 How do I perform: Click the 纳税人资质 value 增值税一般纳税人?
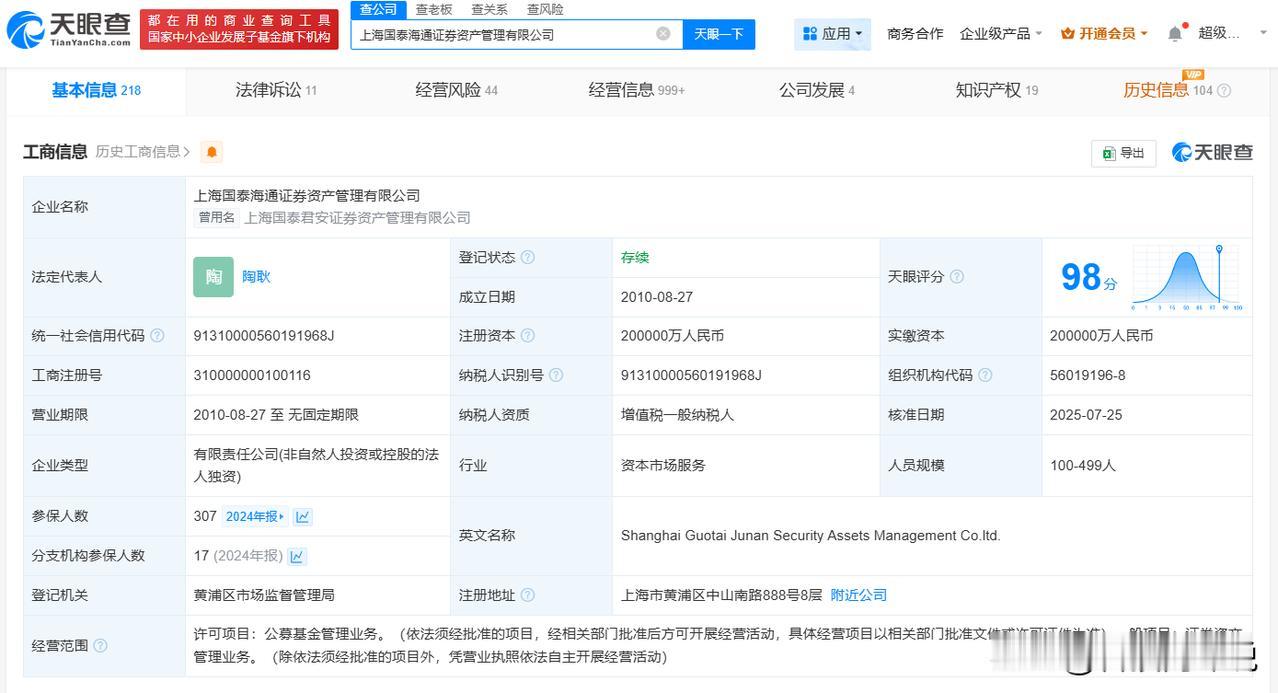(677, 415)
